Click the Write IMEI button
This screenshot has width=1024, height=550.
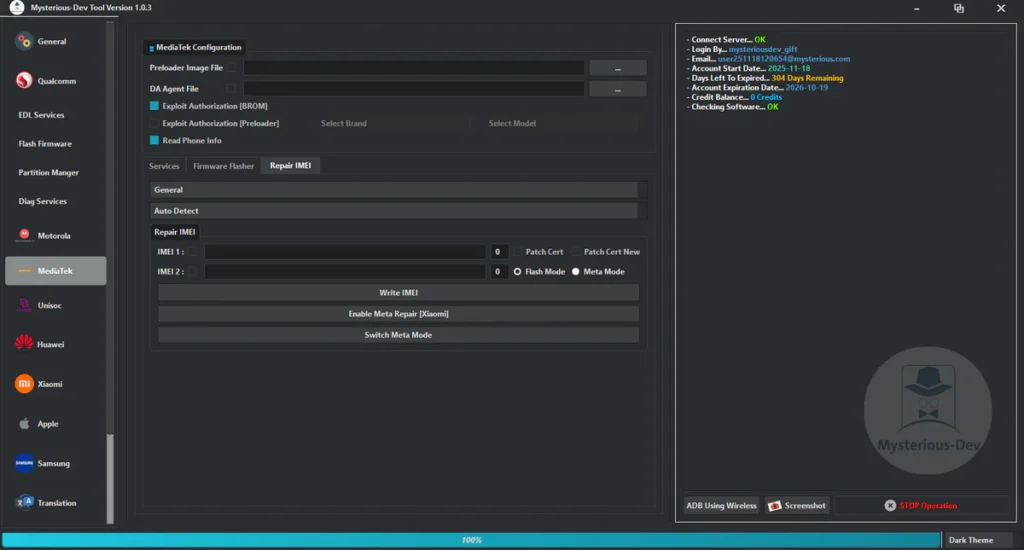398,293
